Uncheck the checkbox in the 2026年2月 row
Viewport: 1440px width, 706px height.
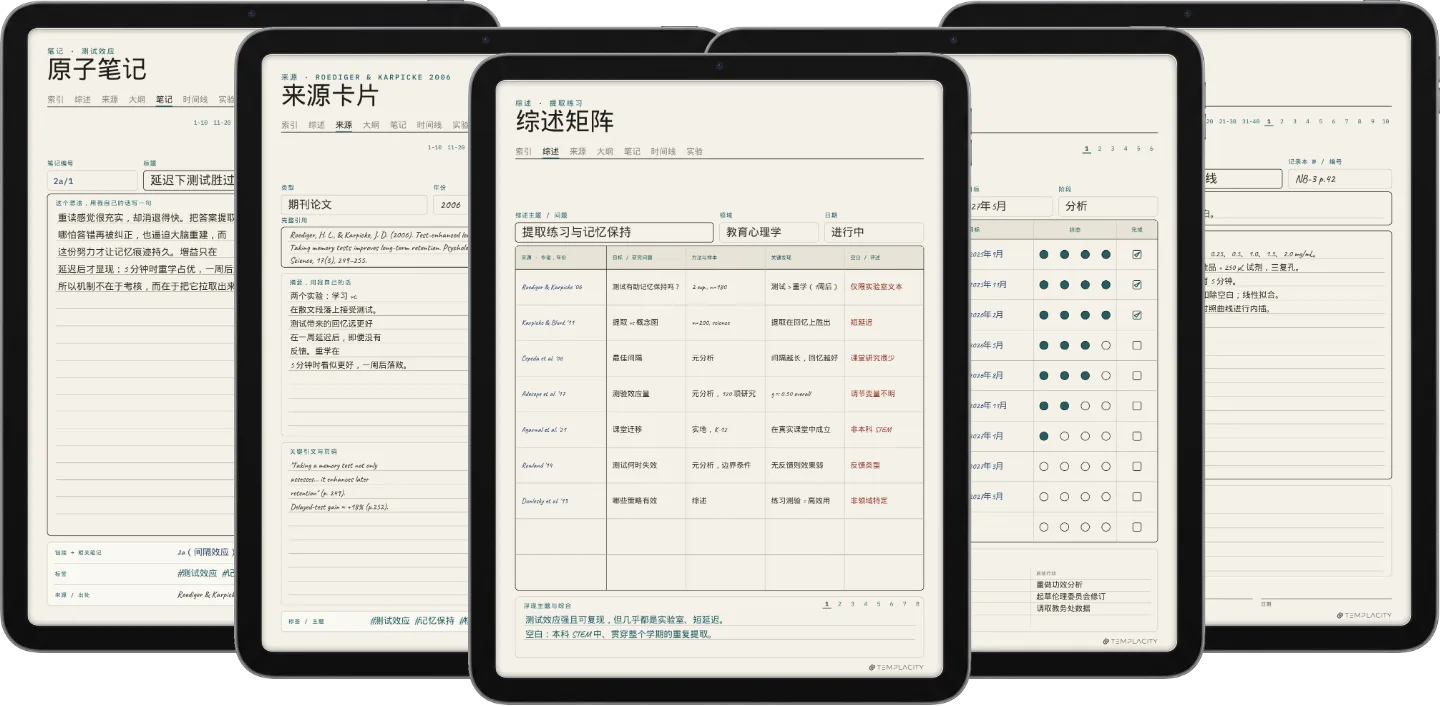1136,315
